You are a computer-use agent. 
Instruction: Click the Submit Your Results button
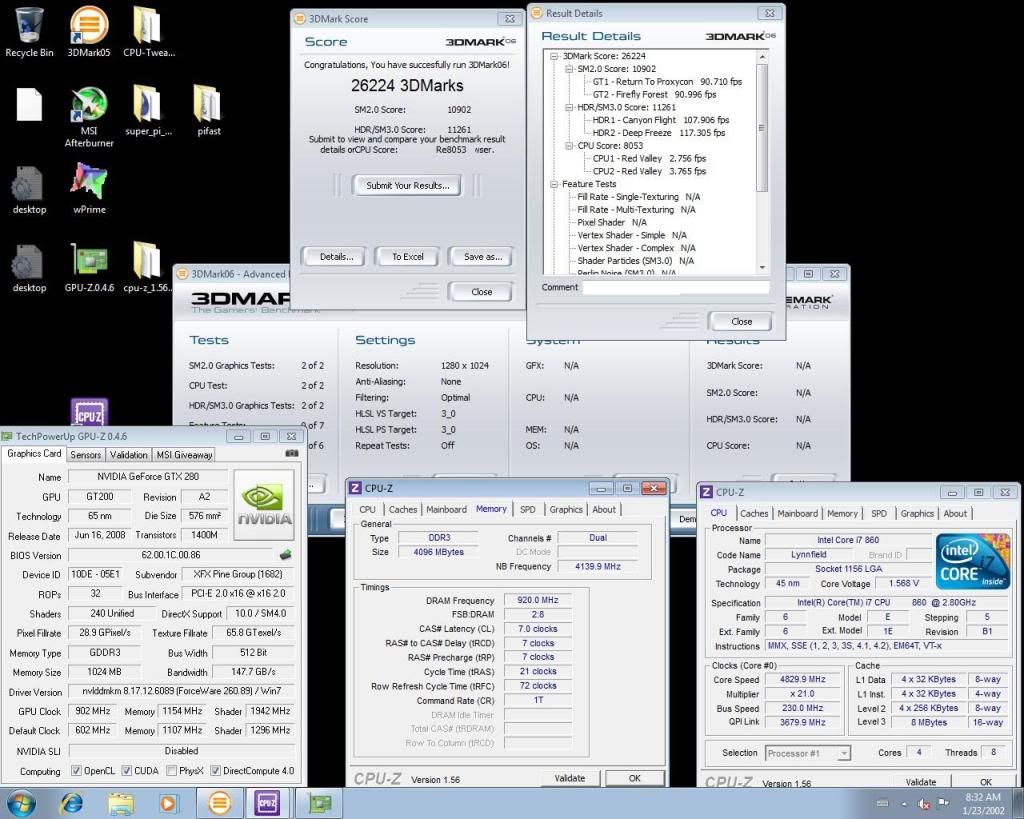(407, 185)
